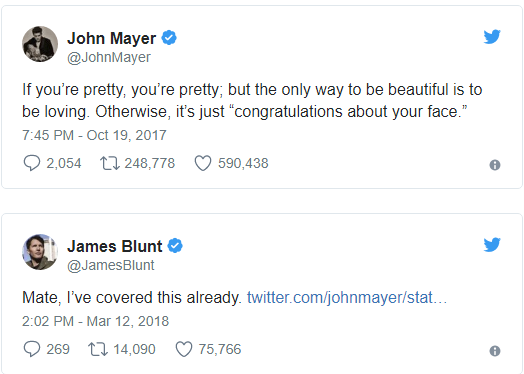524x374 pixels.
Task: Click John Mayer's profile picture
Action: click(x=40, y=44)
